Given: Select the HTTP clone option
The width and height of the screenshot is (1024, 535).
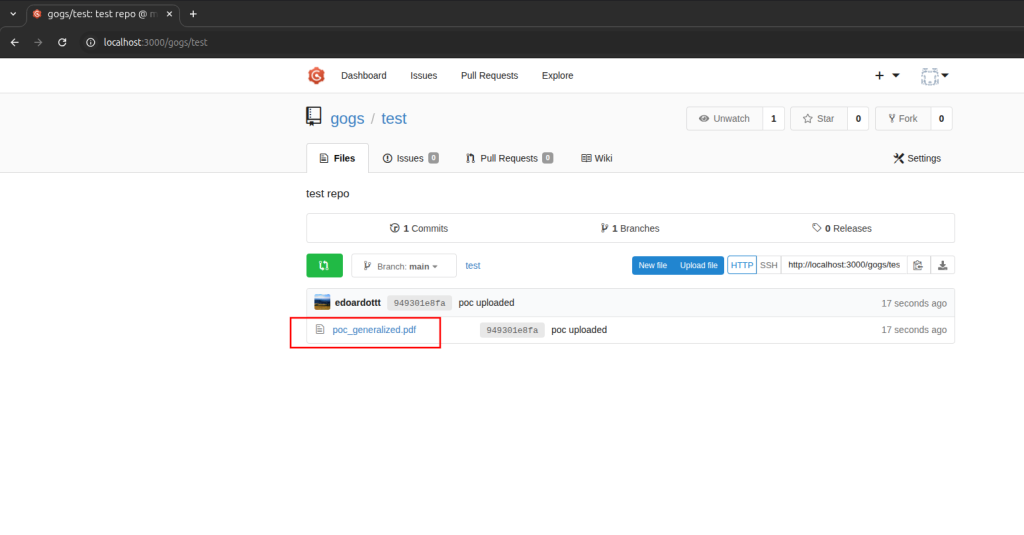Looking at the screenshot, I should point(742,265).
